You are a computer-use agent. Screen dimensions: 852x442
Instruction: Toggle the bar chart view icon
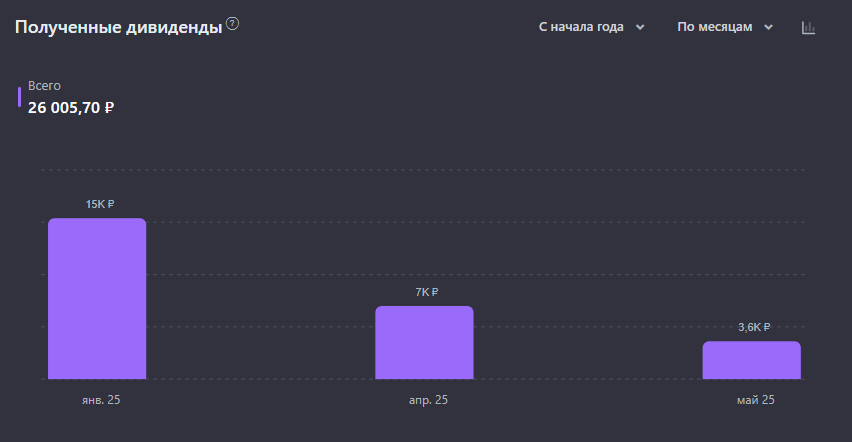(809, 28)
